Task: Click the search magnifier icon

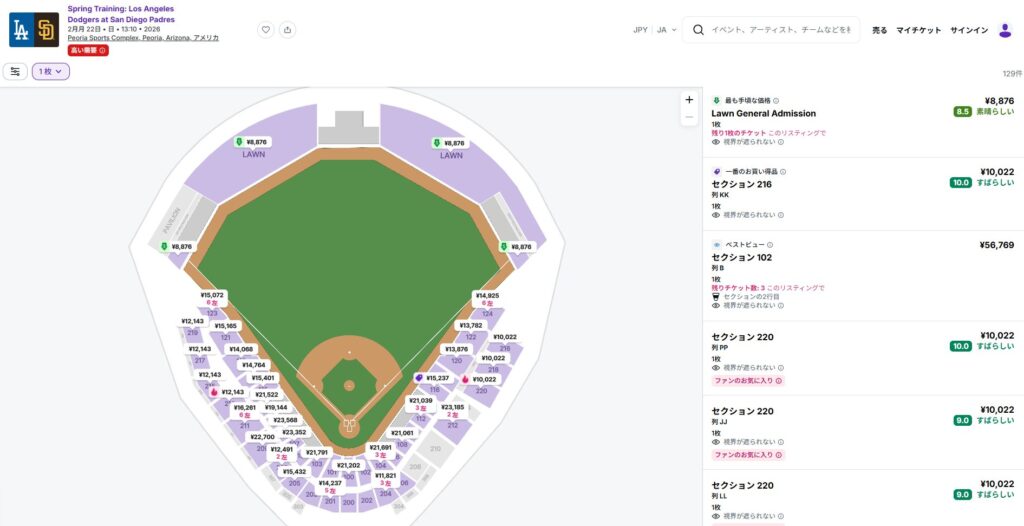Action: click(x=697, y=30)
